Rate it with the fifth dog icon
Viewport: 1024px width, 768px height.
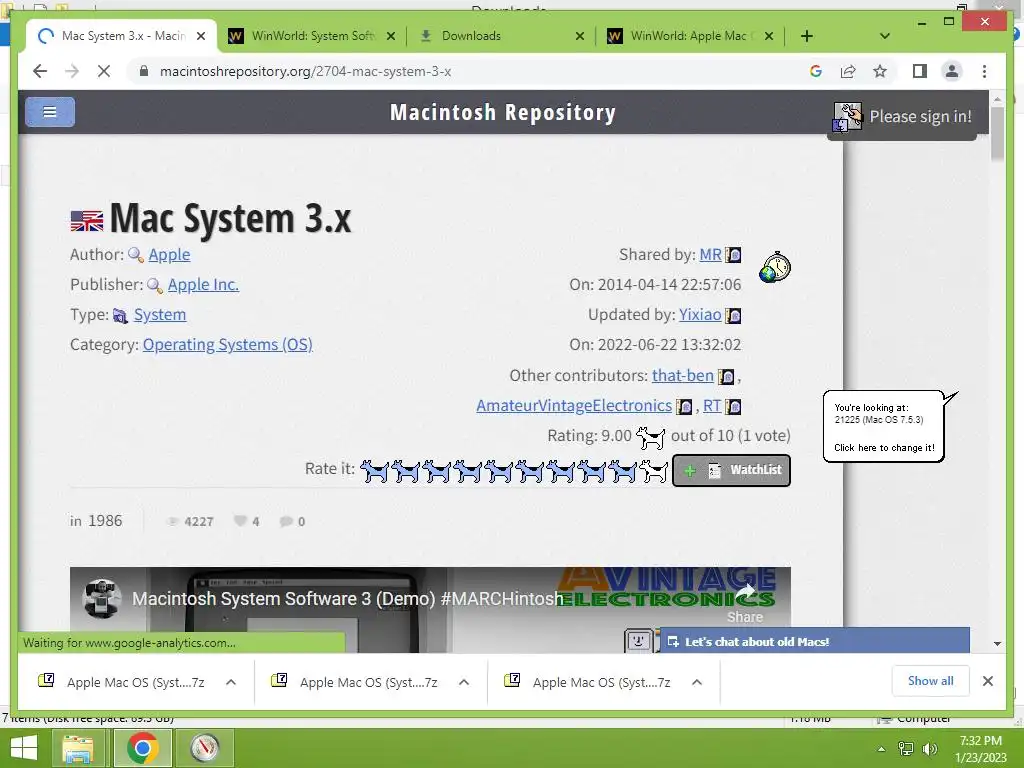(498, 470)
